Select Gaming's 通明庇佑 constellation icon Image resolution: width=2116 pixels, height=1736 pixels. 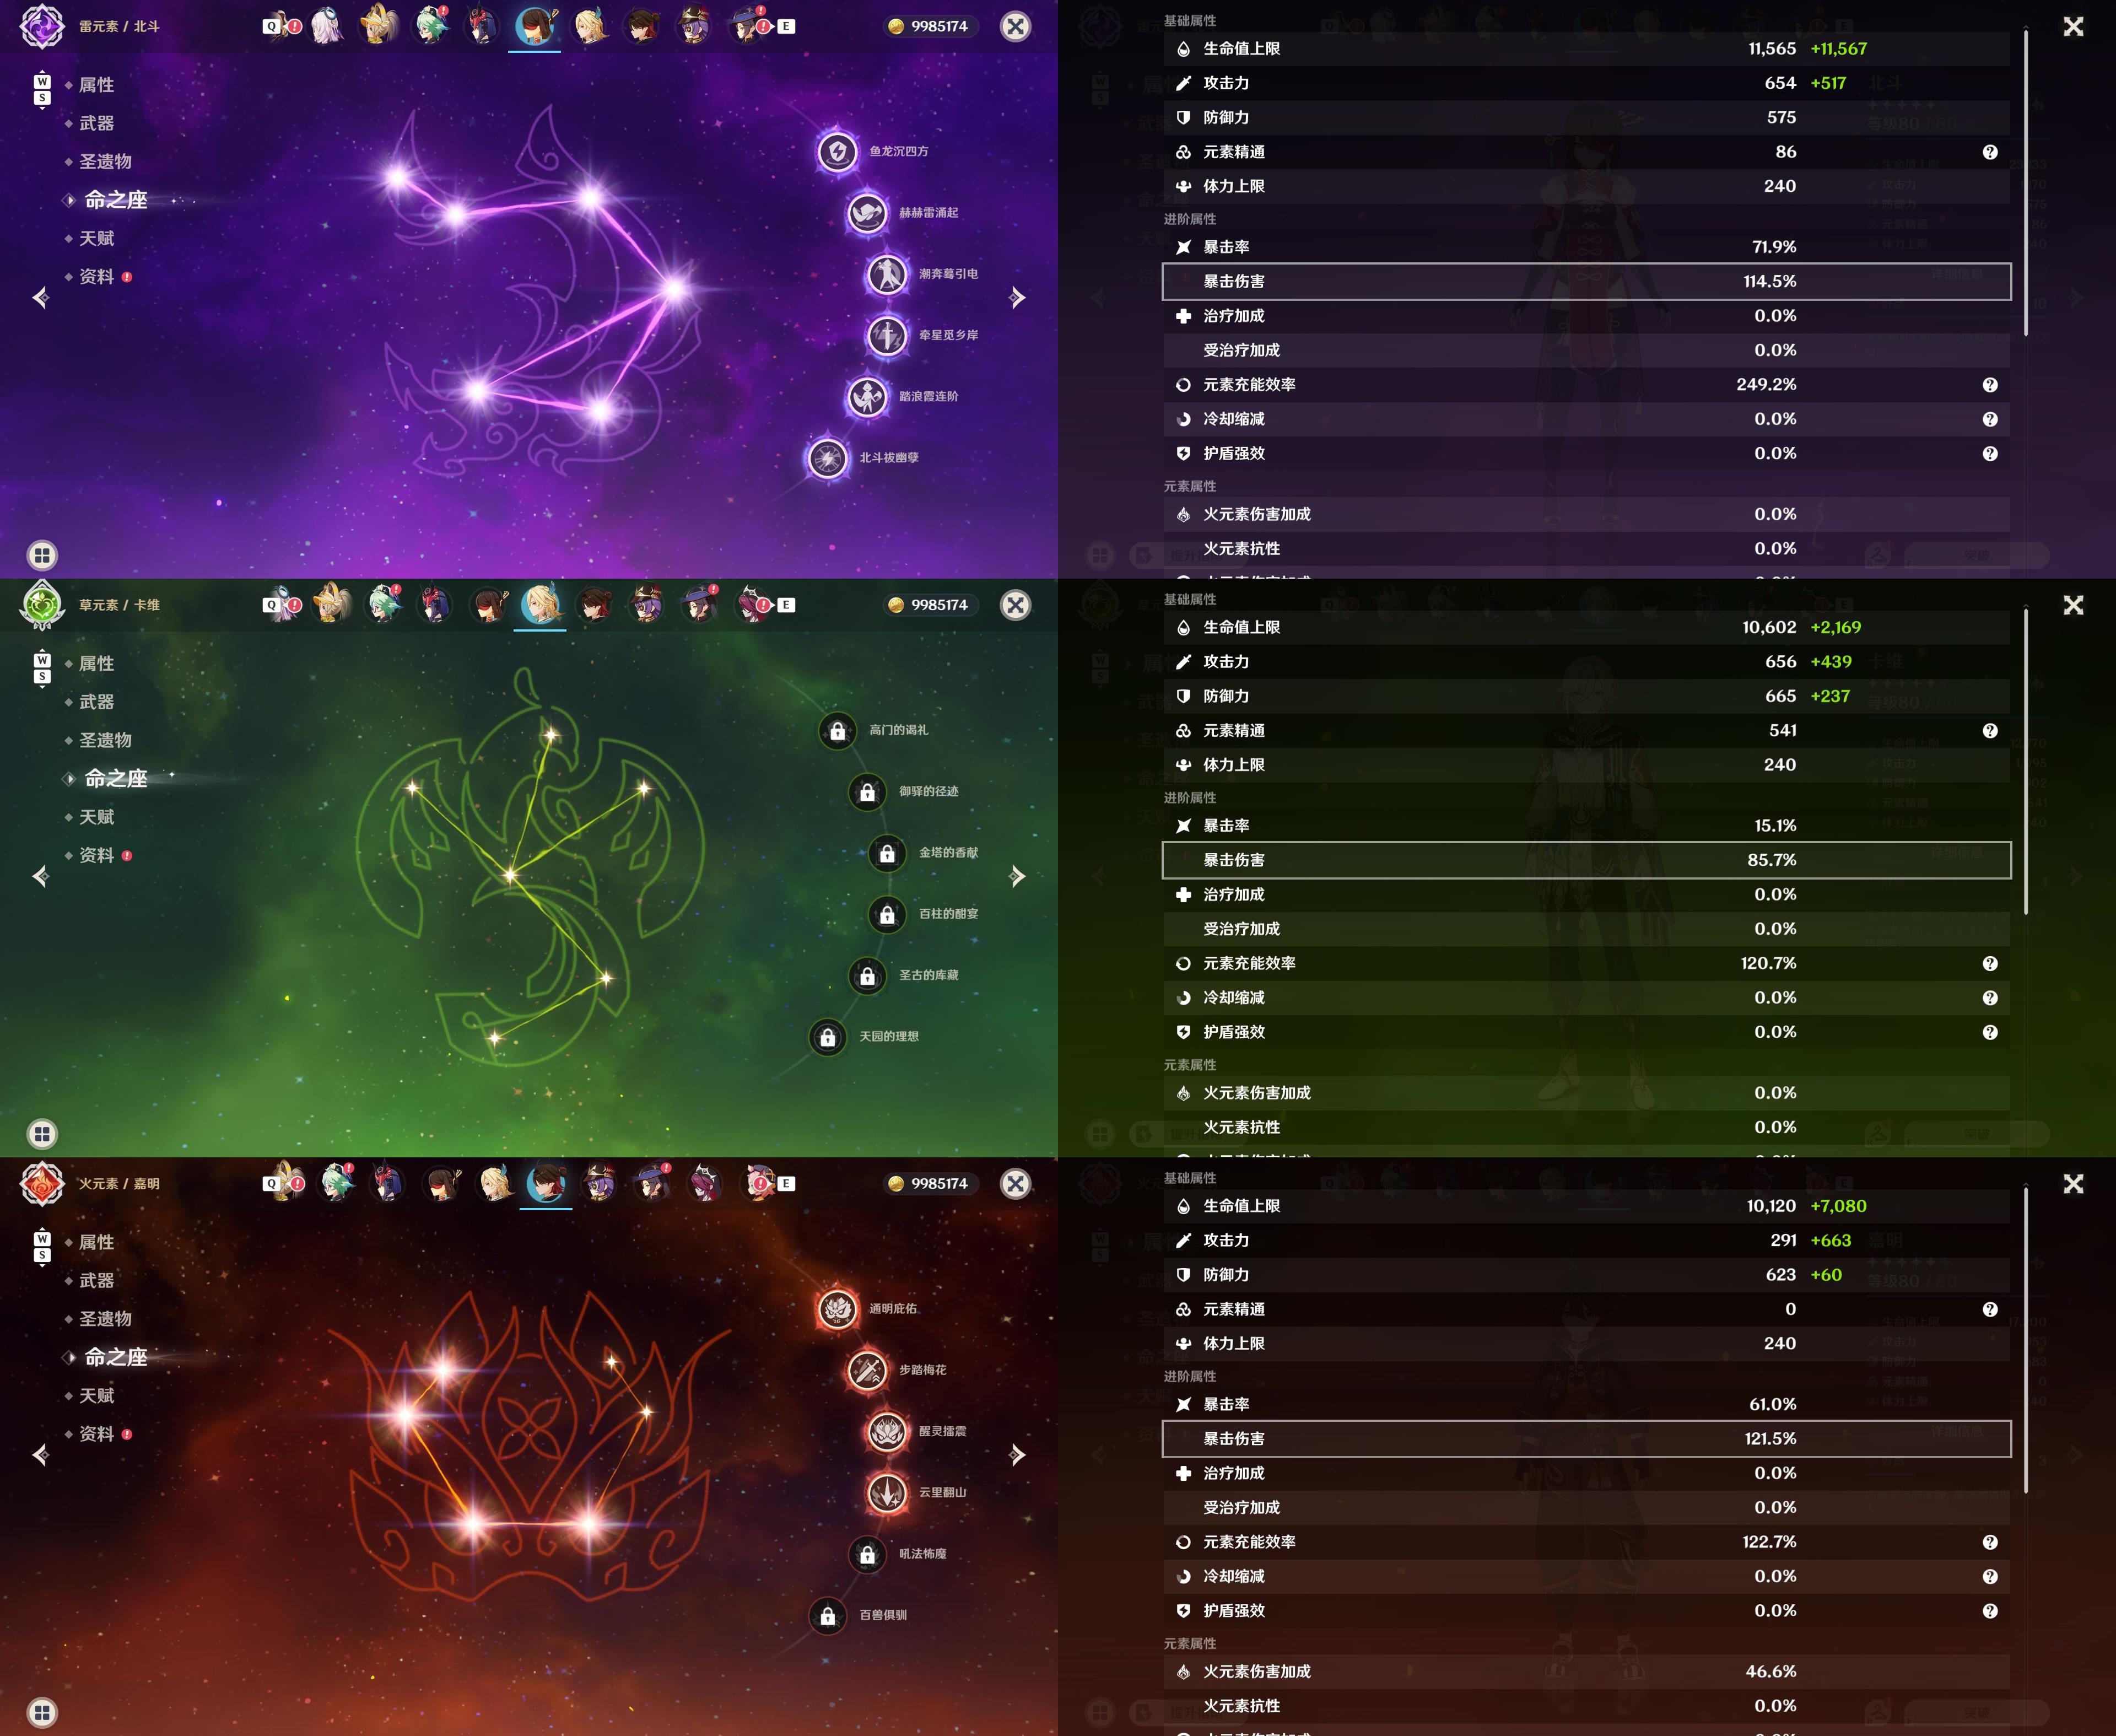(x=837, y=1309)
